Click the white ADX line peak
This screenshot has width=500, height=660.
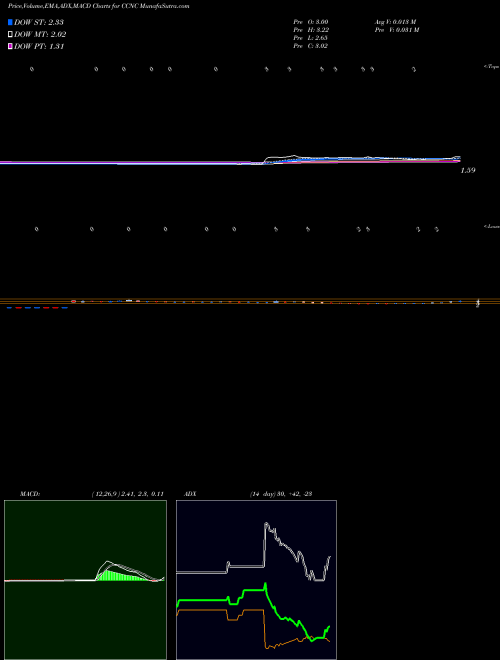tap(266, 524)
